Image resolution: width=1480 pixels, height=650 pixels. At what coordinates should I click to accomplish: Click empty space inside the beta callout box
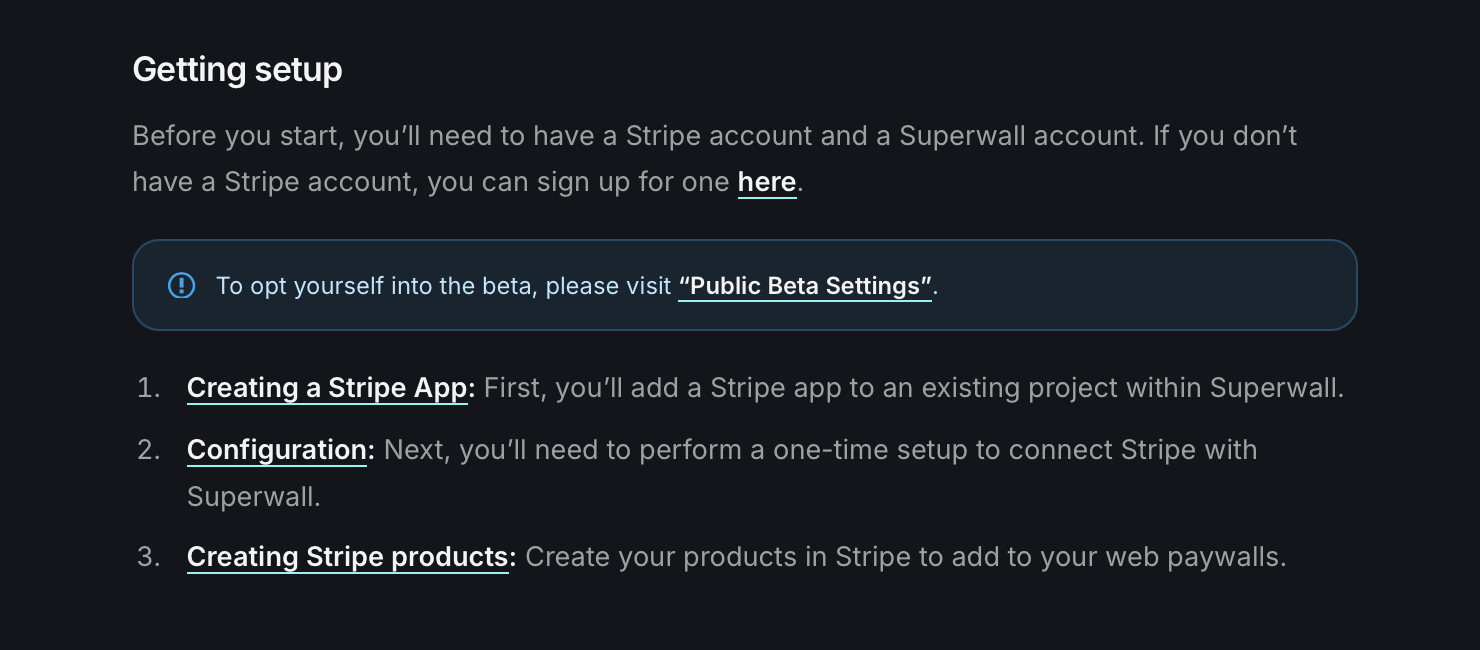[1150, 286]
